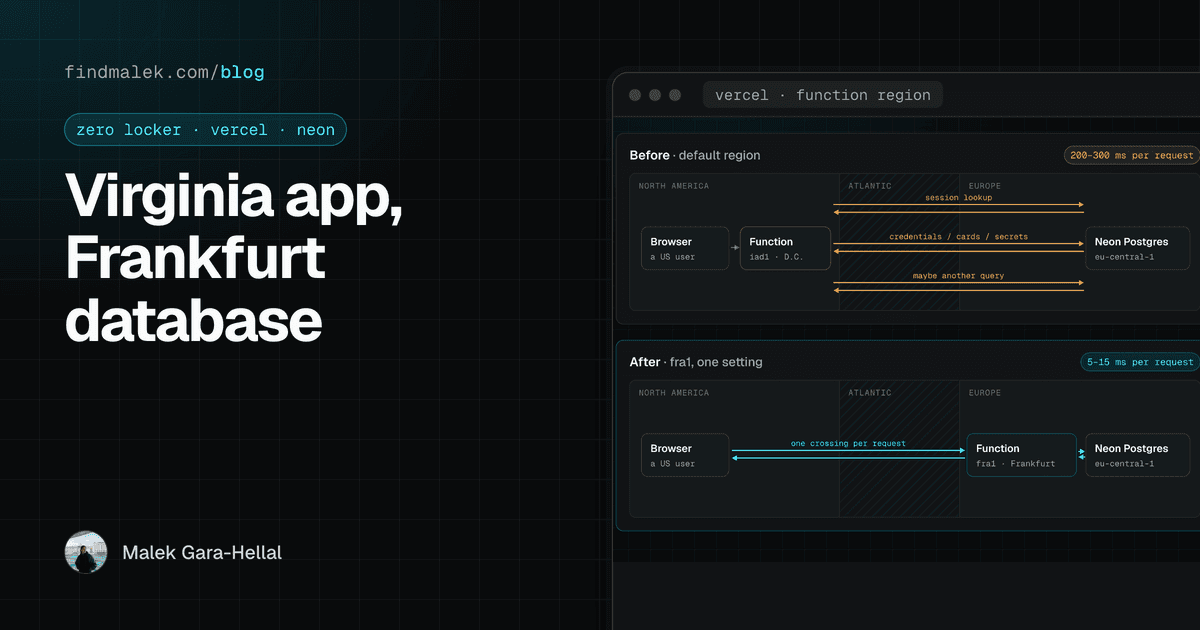Screen dimensions: 1200x630
Task: Select Neon Postgres node in the After diagram
Action: click(x=1138, y=455)
